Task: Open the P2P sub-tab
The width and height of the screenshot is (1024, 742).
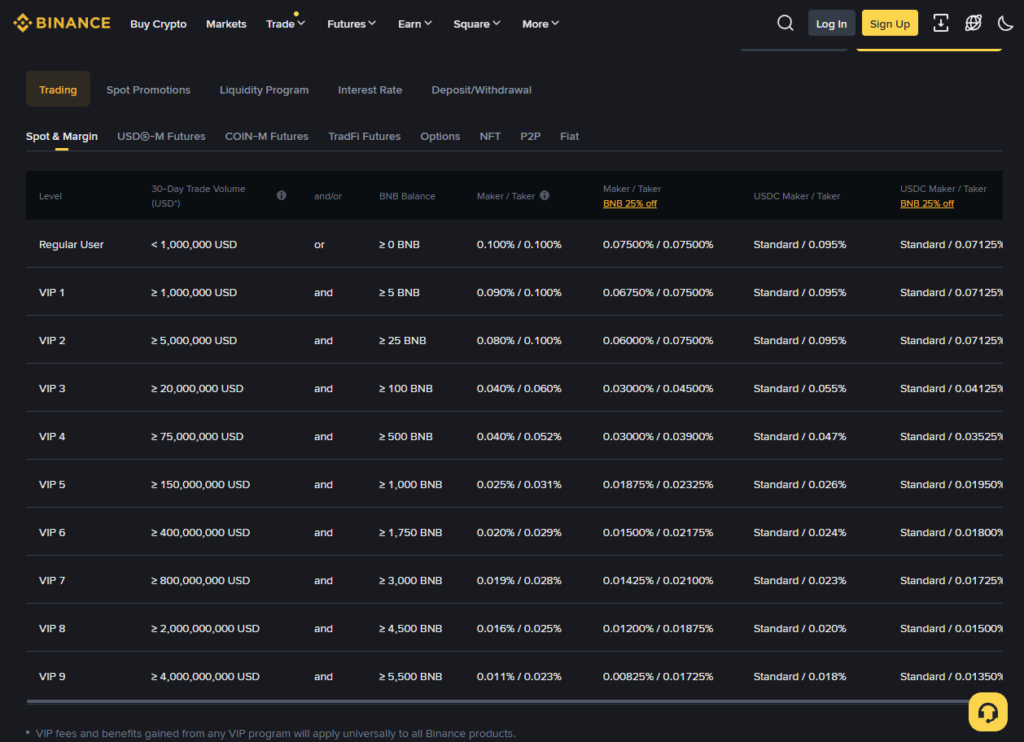Action: coord(530,136)
